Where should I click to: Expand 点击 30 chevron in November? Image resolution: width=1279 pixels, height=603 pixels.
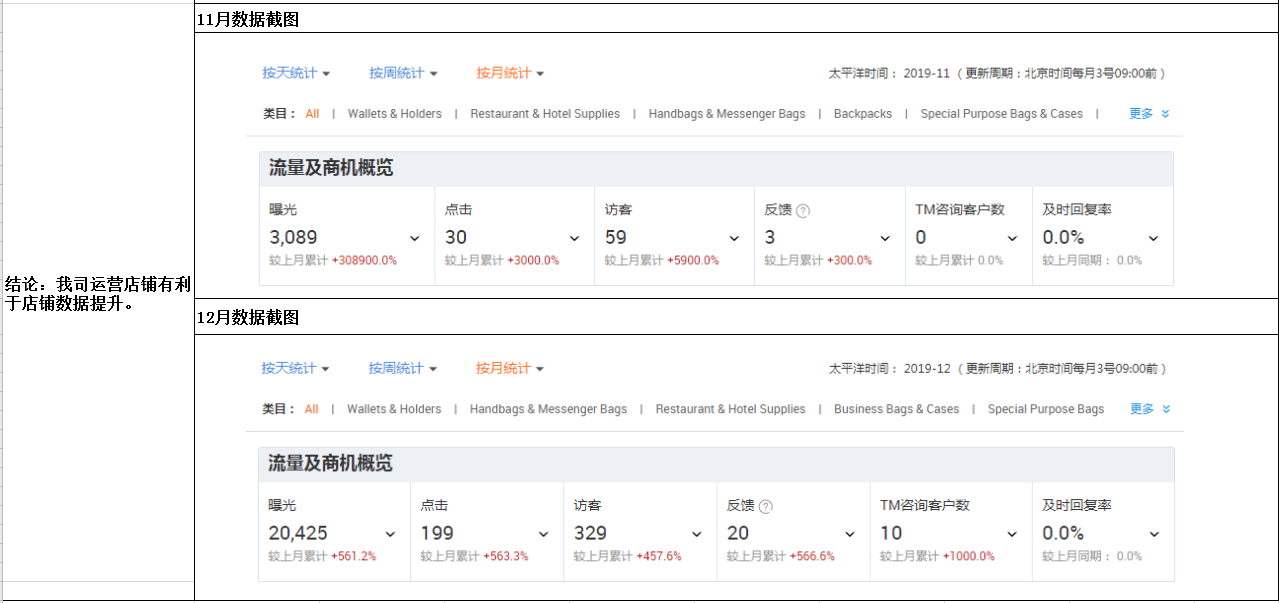(x=574, y=238)
